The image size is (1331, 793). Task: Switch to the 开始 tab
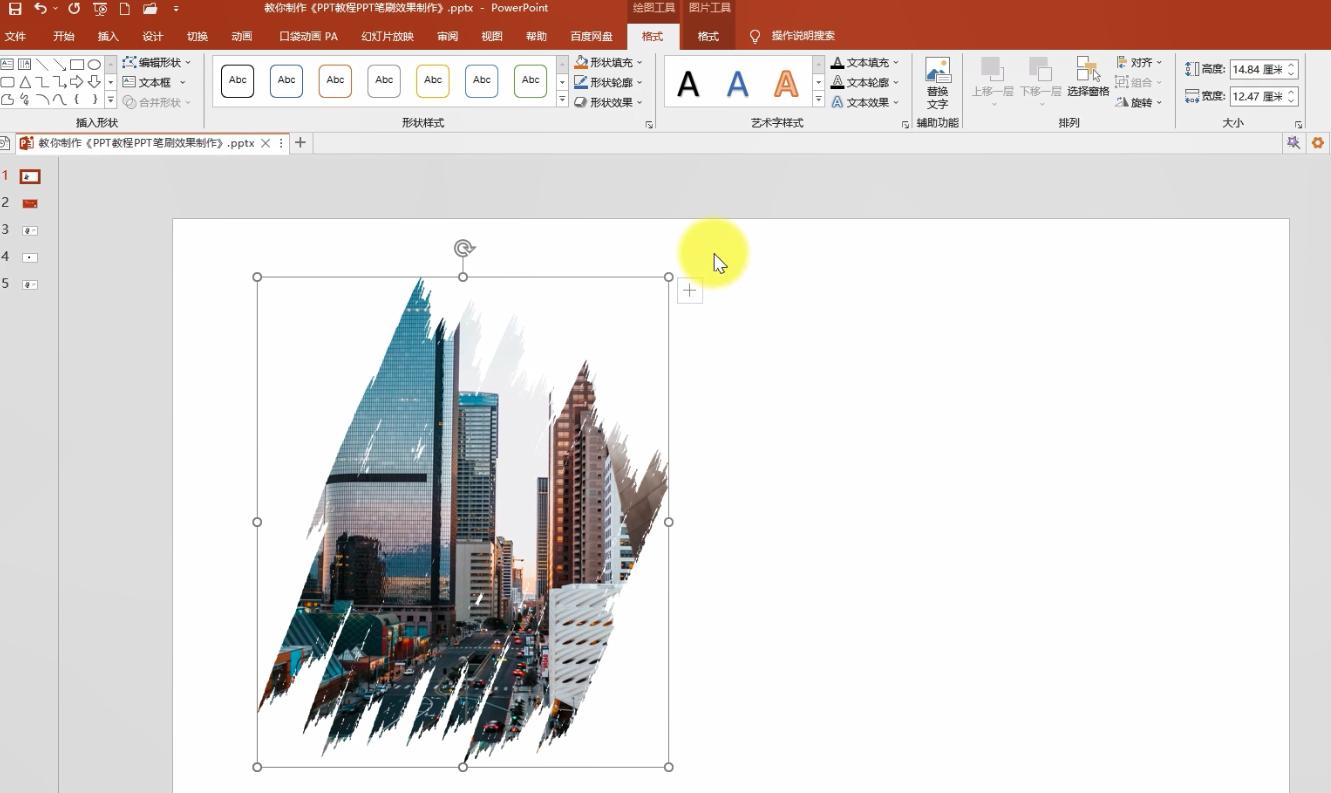[x=64, y=36]
